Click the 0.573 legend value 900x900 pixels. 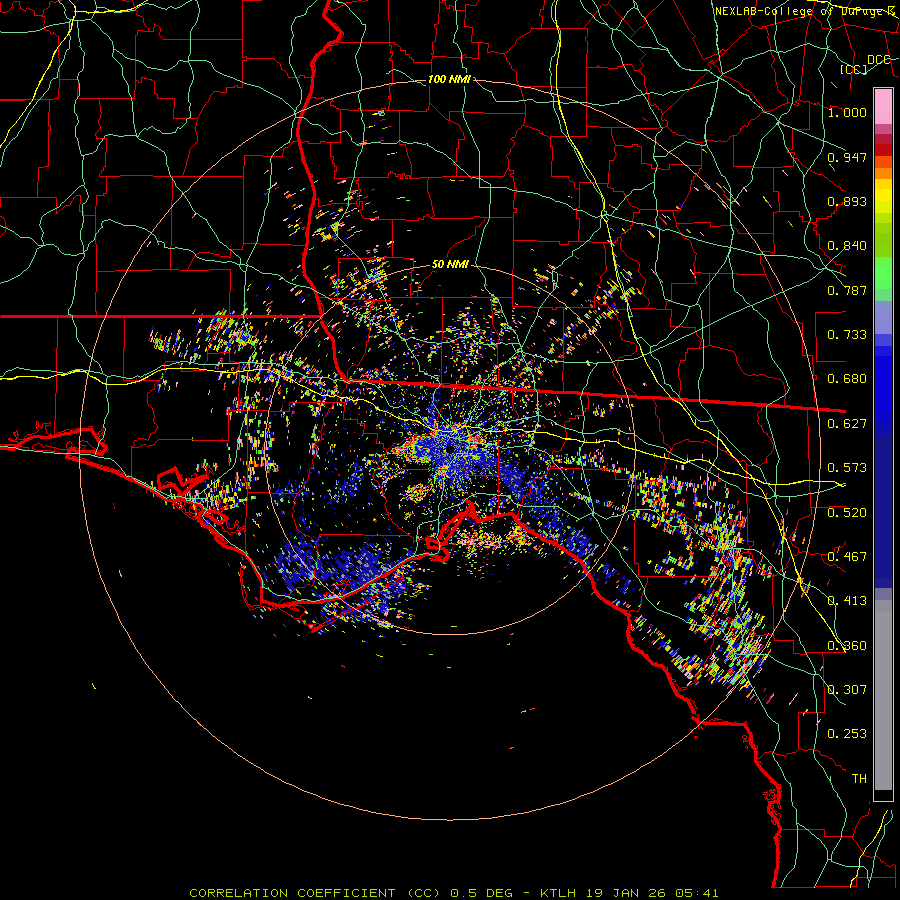click(847, 468)
